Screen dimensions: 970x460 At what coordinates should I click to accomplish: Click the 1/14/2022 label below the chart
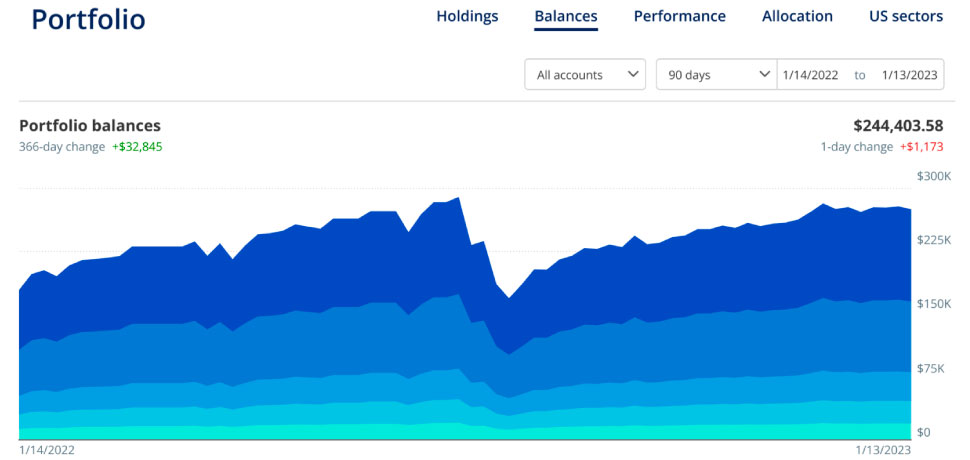pos(47,450)
